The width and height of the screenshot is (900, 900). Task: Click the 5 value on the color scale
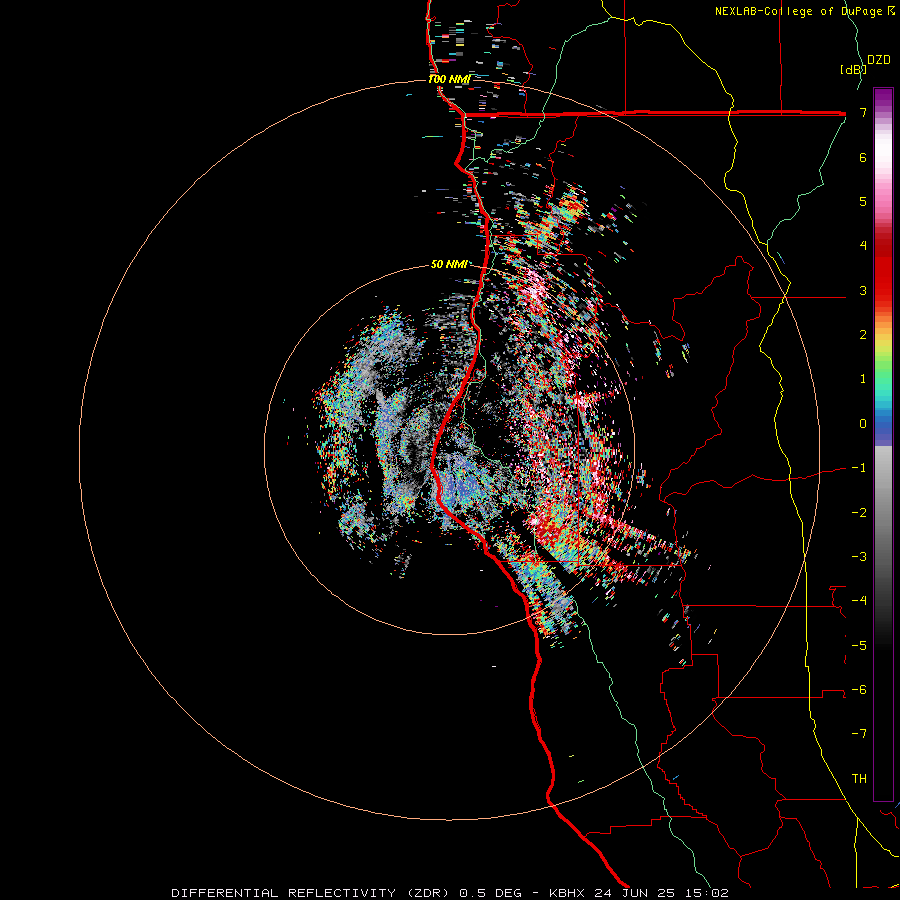(x=863, y=201)
